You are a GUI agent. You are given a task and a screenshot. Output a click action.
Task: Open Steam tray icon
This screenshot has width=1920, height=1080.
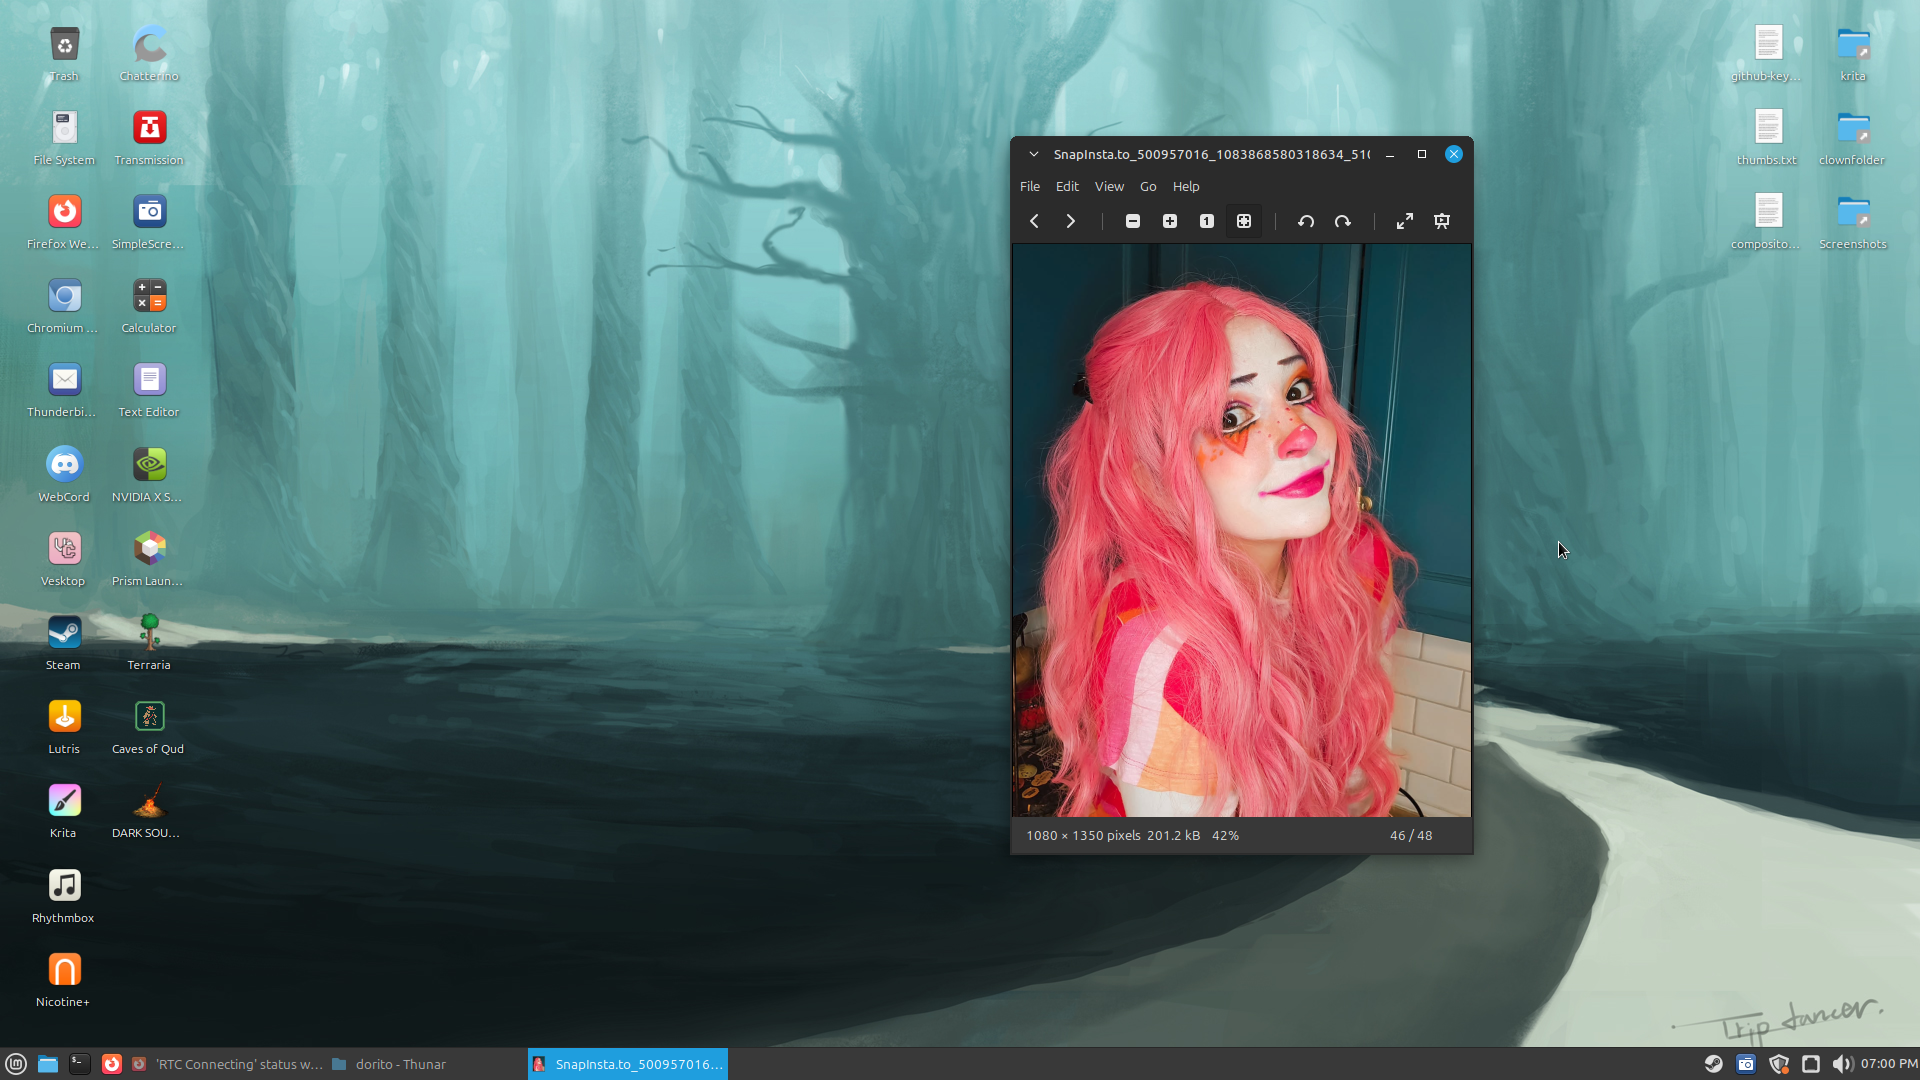pyautogui.click(x=1714, y=1064)
